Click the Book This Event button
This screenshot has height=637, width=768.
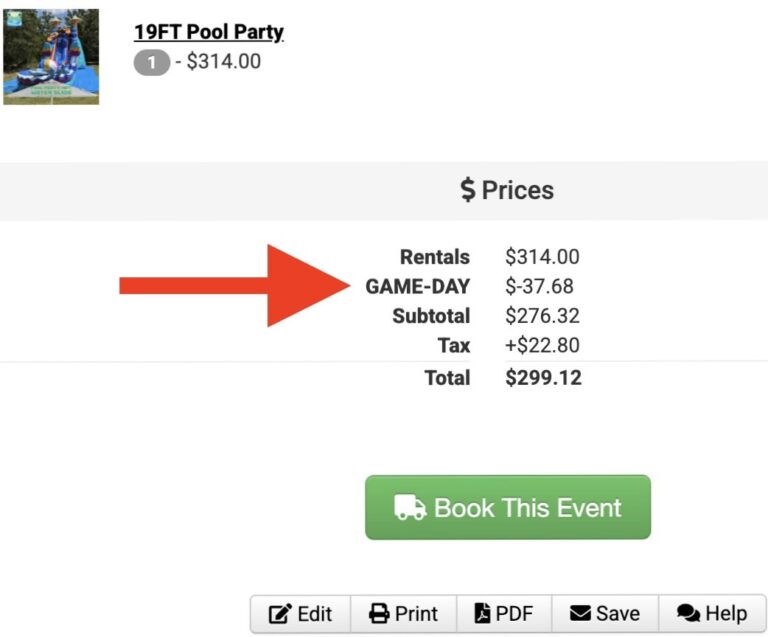click(x=508, y=507)
